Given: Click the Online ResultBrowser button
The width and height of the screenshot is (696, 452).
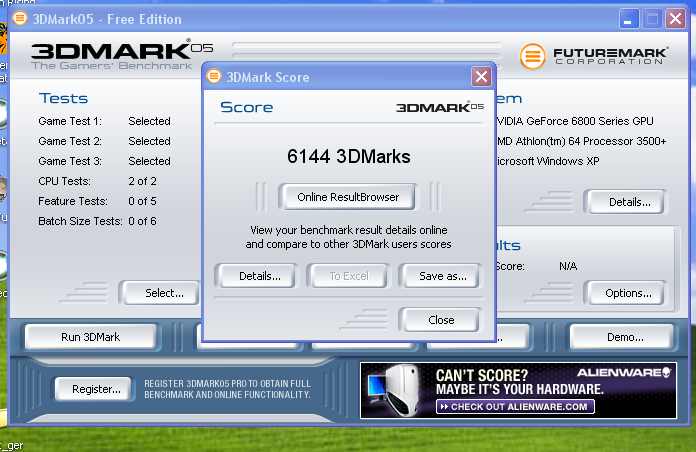Looking at the screenshot, I should coord(348,197).
